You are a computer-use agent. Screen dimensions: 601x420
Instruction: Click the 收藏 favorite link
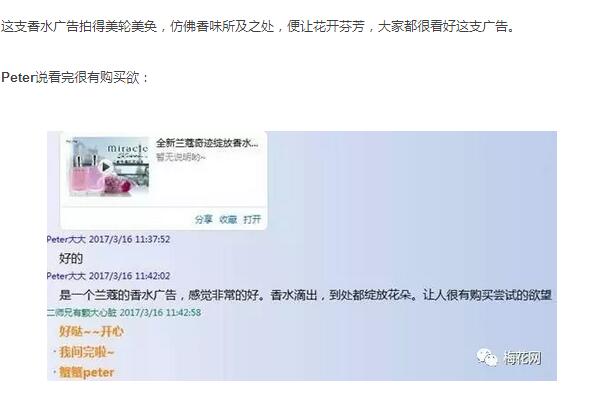228,220
